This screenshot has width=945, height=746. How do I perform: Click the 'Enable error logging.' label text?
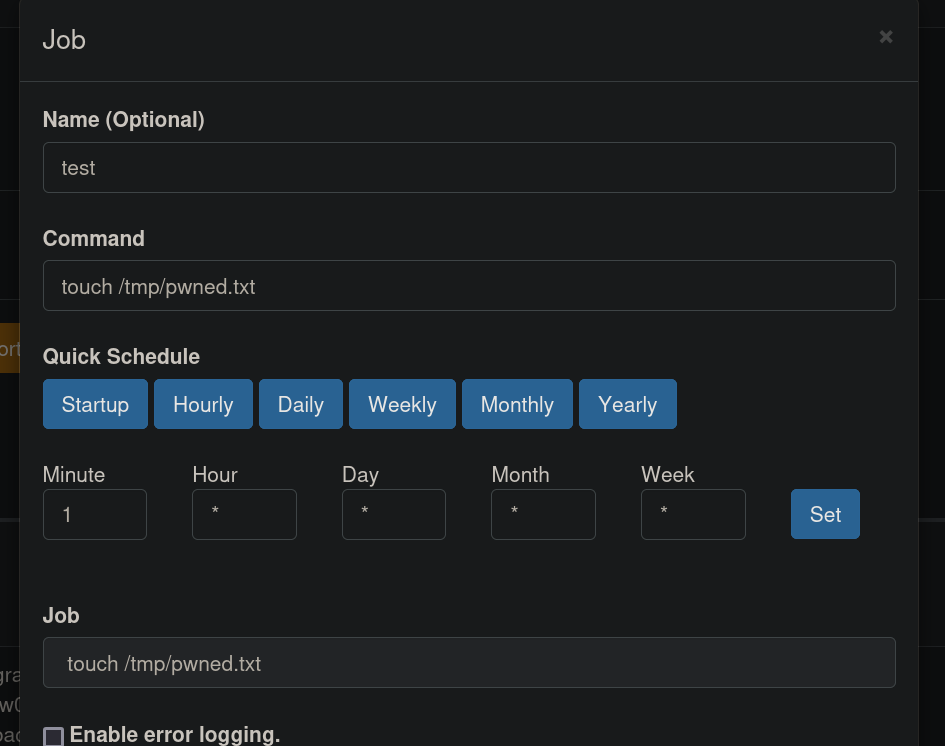tap(175, 735)
